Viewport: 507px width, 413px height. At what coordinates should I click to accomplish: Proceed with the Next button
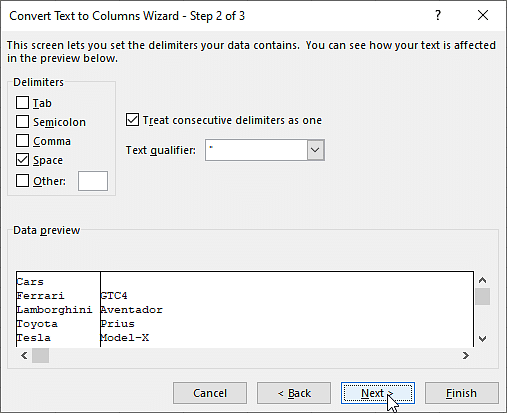point(378,393)
